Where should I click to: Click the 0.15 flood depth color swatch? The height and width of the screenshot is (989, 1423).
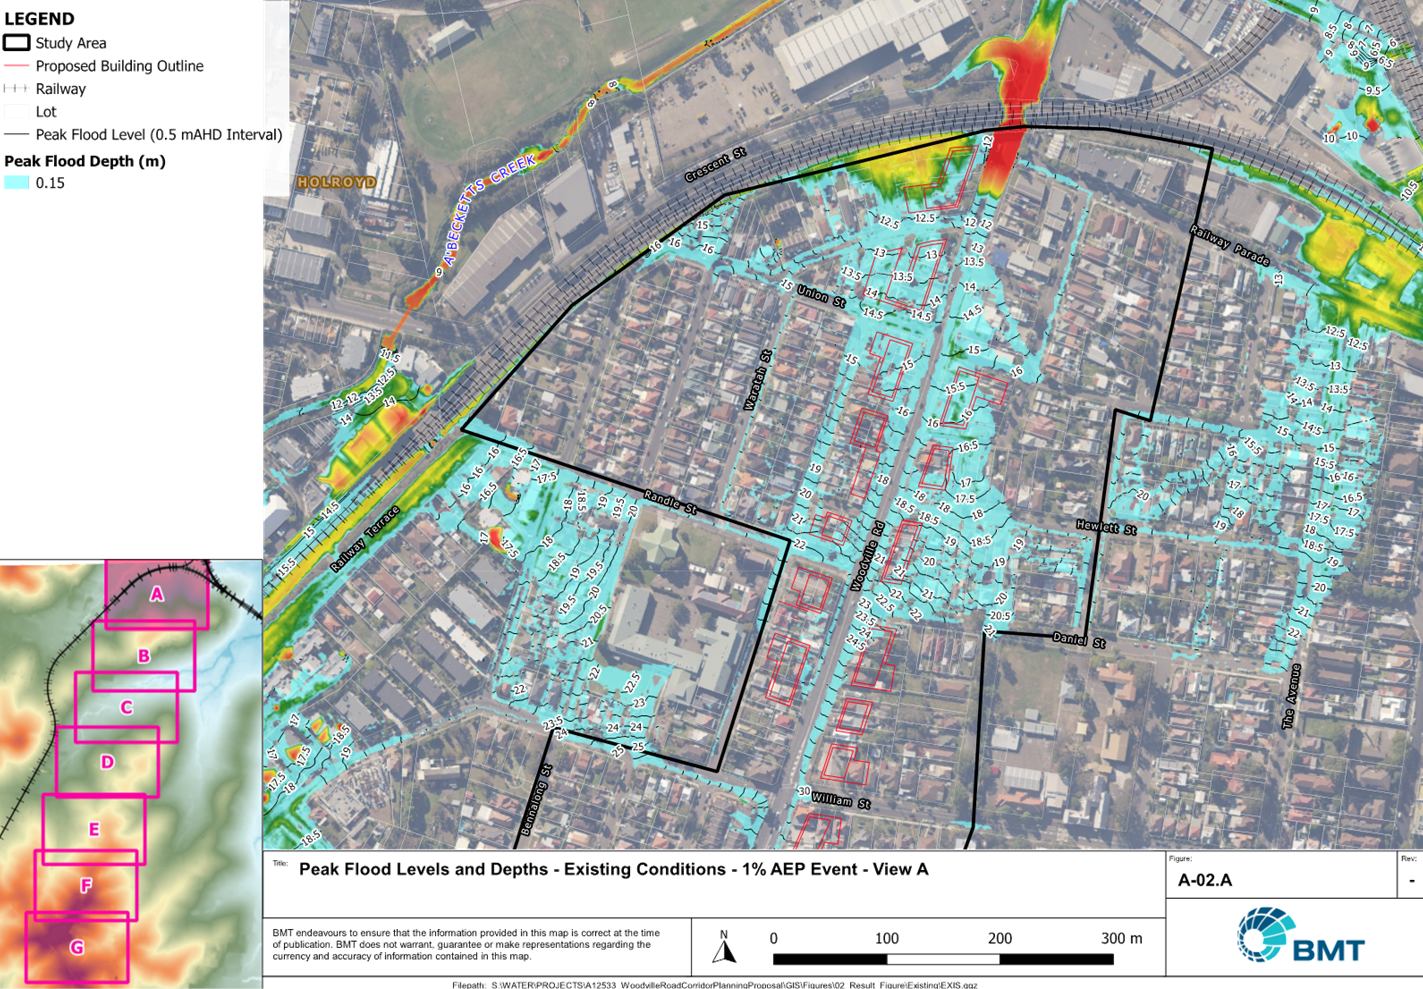click(x=16, y=183)
